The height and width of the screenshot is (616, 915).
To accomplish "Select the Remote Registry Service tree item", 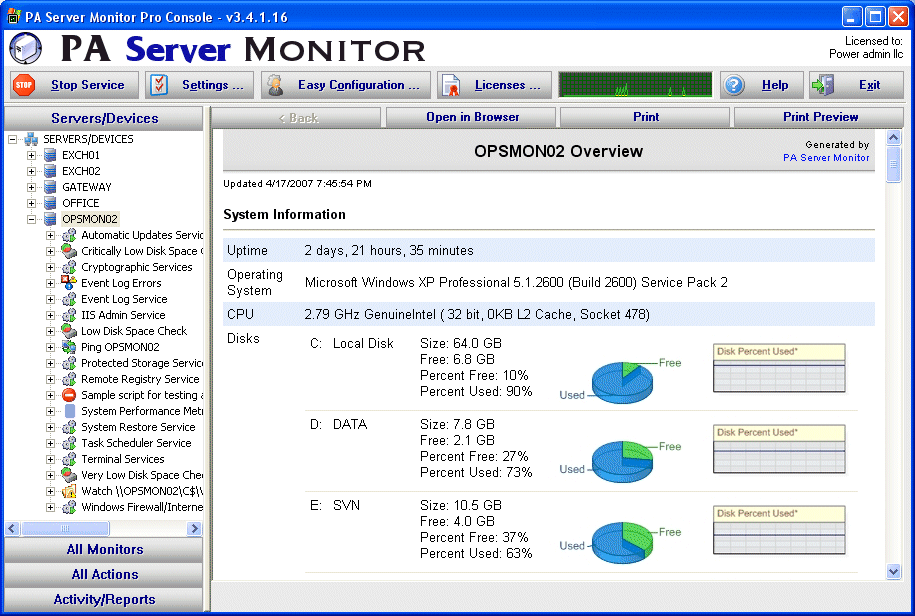I will (x=140, y=379).
